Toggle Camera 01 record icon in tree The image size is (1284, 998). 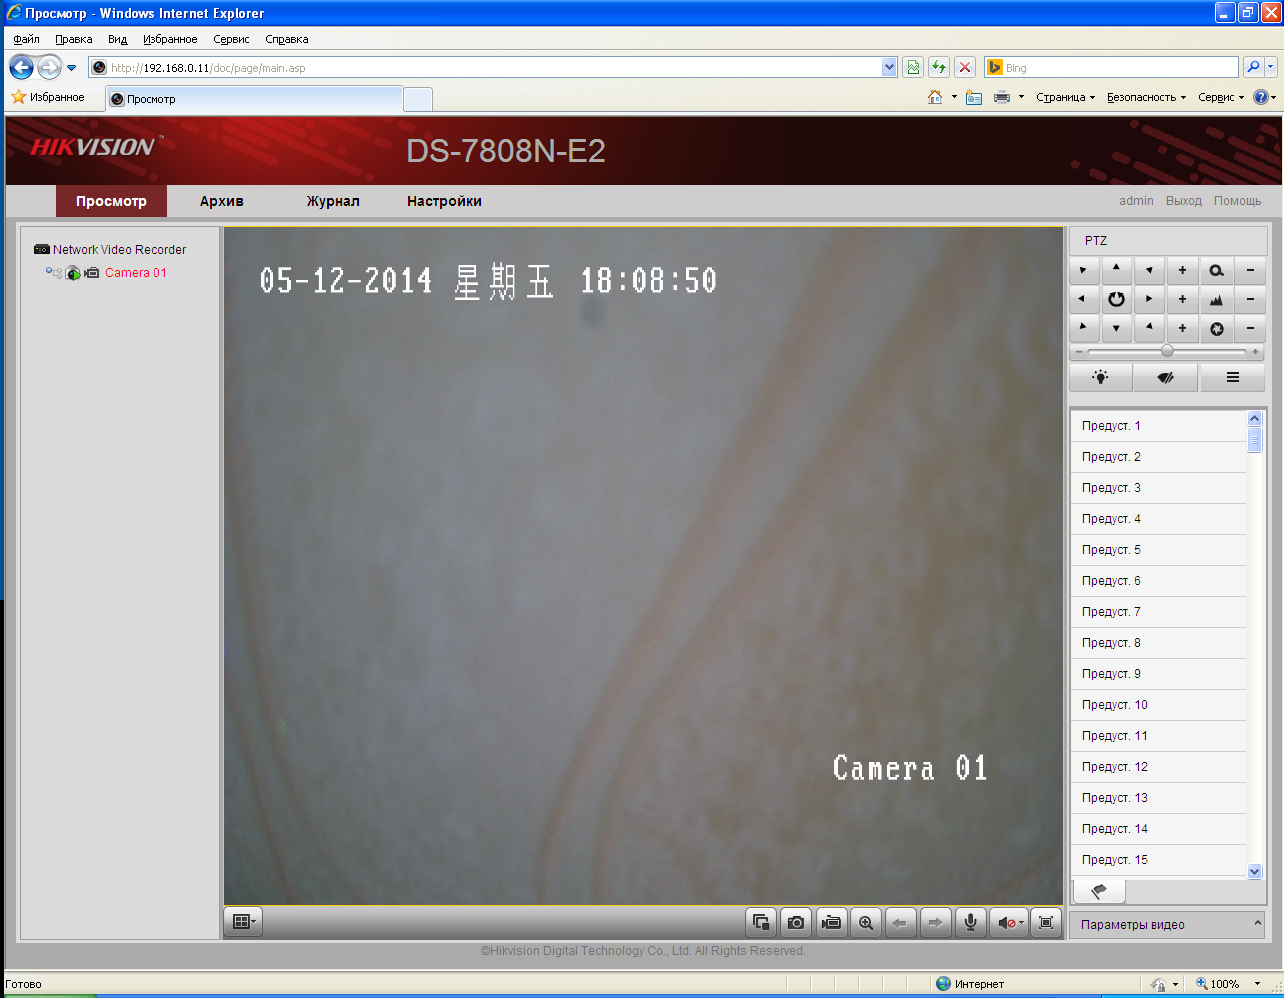point(92,273)
